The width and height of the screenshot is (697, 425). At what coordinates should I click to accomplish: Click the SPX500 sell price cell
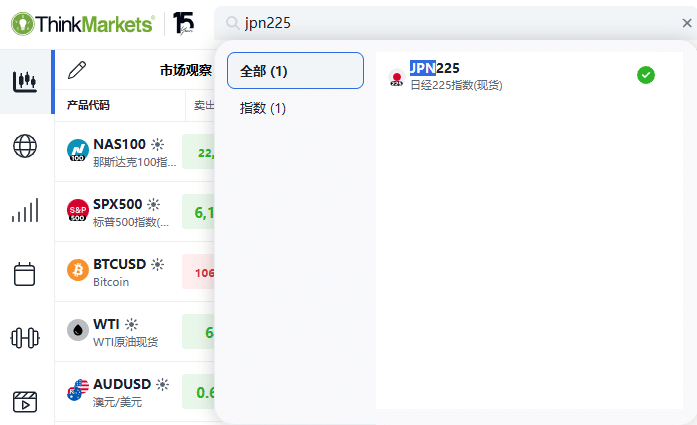pos(198,212)
